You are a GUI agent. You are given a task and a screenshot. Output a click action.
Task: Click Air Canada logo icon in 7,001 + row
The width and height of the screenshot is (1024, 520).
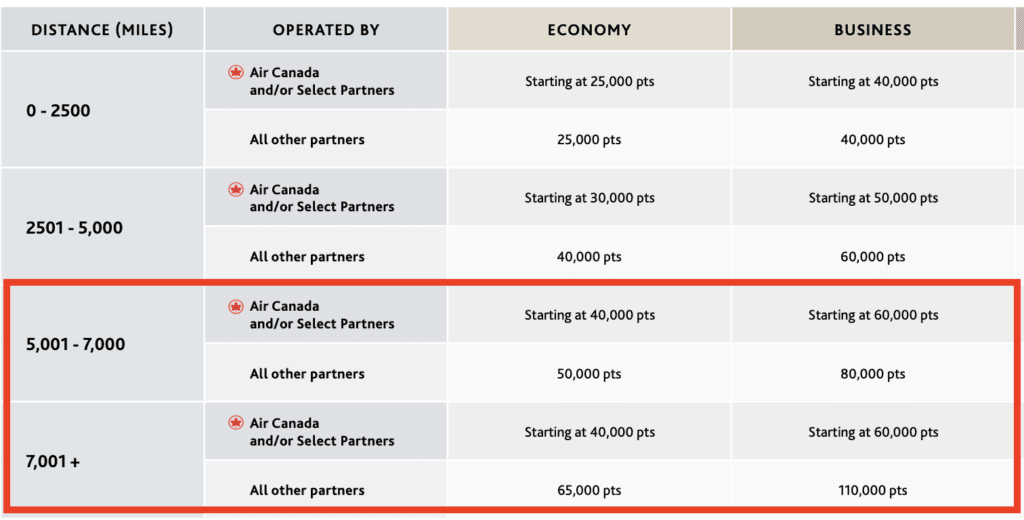236,424
